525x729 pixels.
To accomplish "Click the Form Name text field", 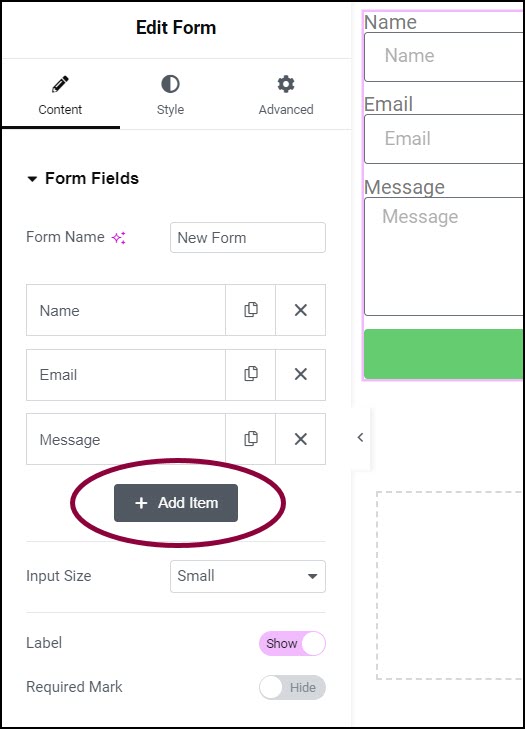I will pyautogui.click(x=248, y=238).
